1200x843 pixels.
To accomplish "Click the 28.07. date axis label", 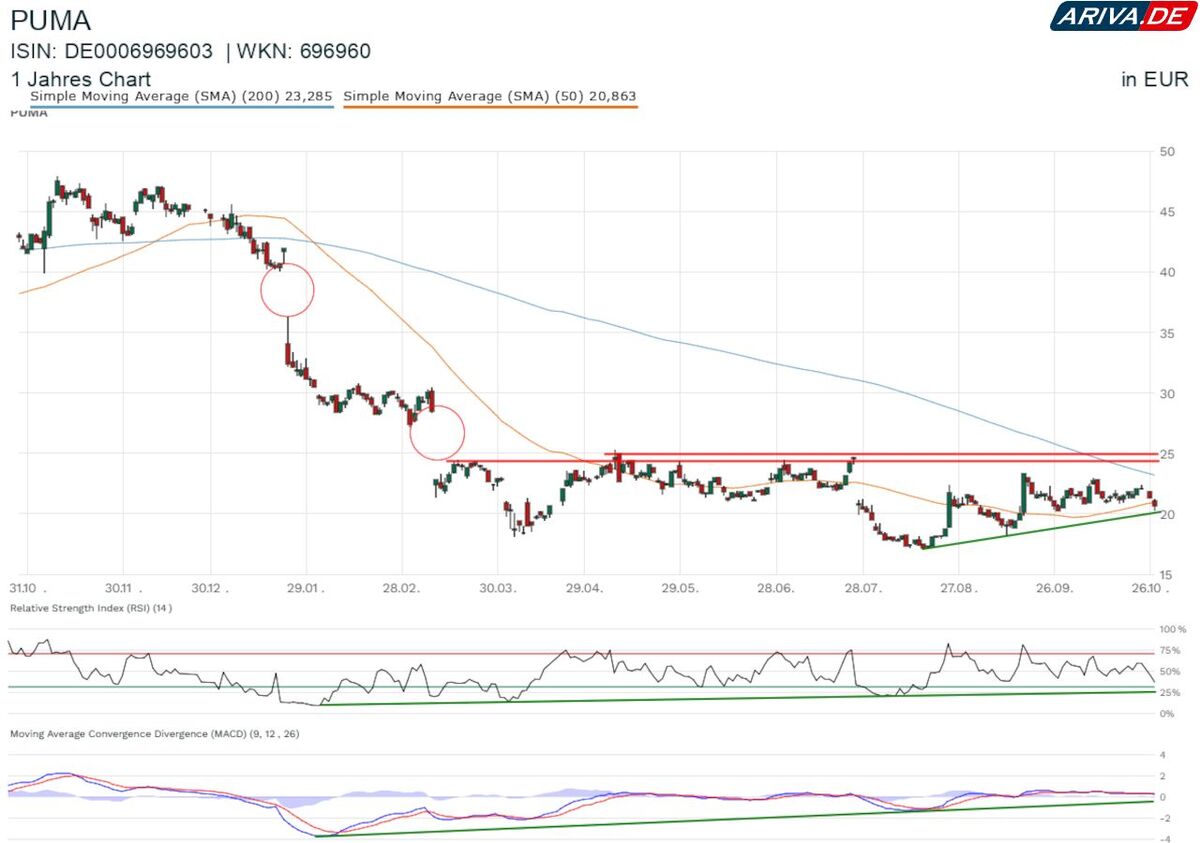I will pos(861,588).
